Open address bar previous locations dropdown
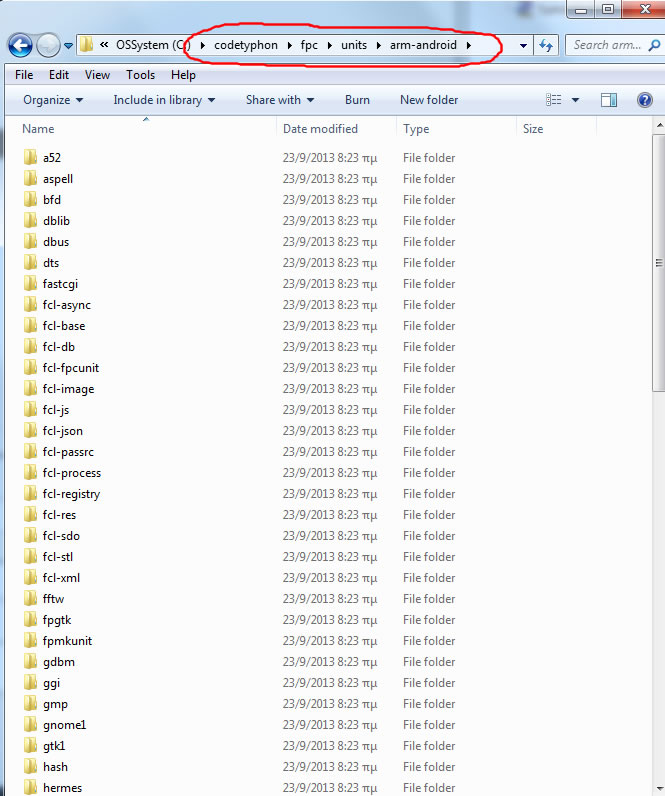The image size is (665, 796). pyautogui.click(x=523, y=46)
